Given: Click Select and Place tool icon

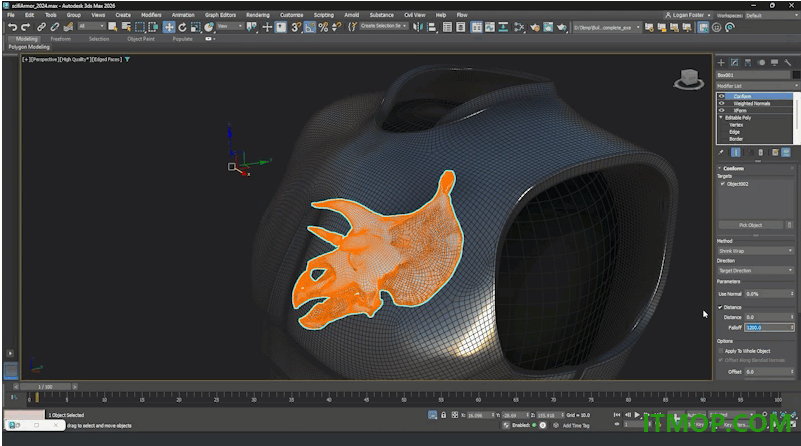Looking at the screenshot, I should [x=209, y=27].
